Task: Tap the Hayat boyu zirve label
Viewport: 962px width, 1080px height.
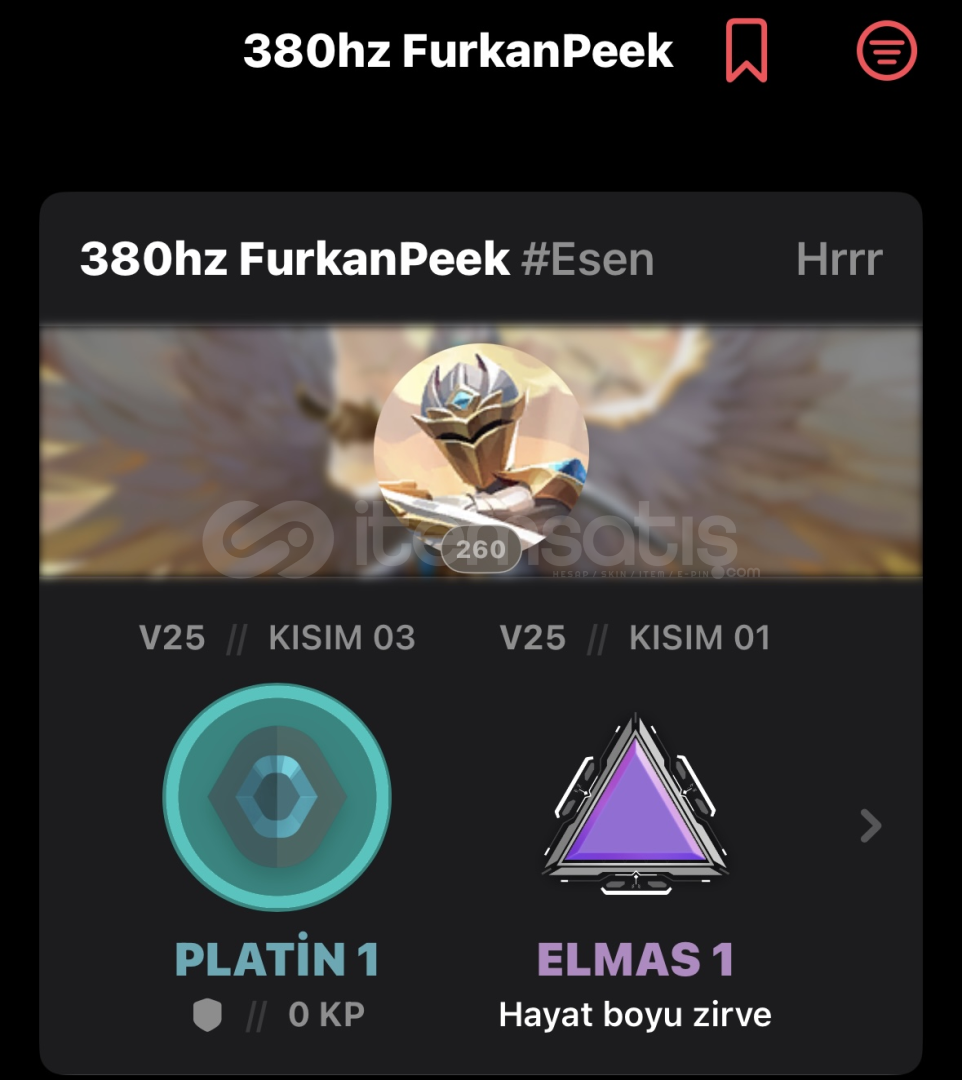Action: pyautogui.click(x=635, y=1015)
